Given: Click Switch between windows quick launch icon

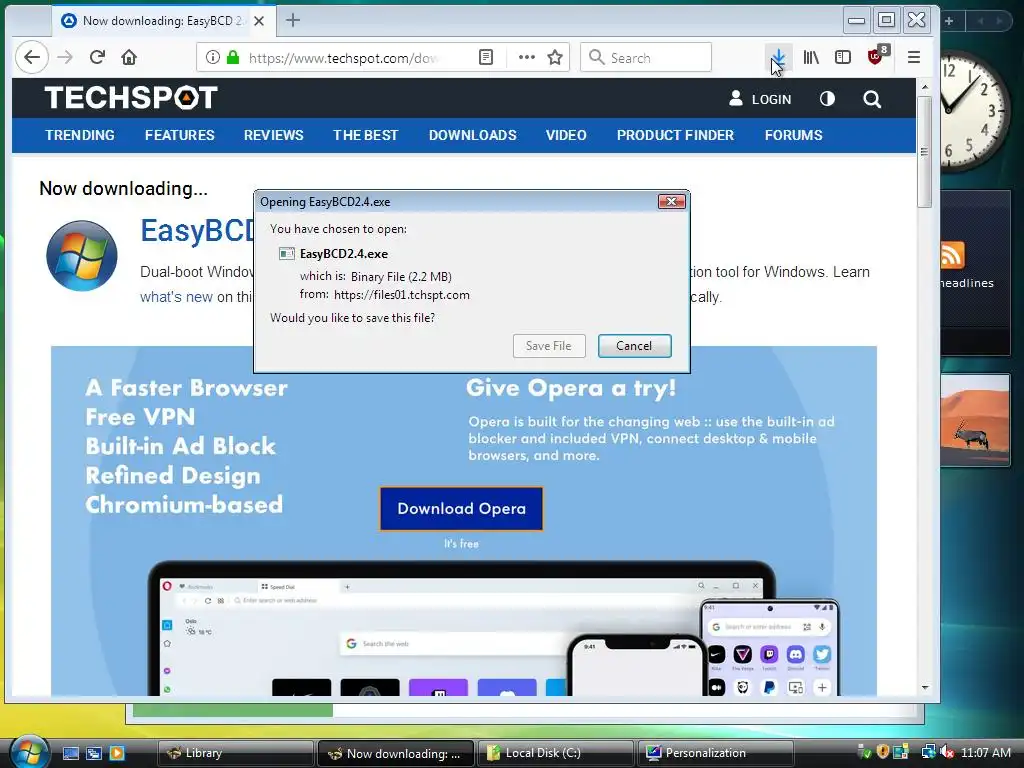Looking at the screenshot, I should 94,753.
